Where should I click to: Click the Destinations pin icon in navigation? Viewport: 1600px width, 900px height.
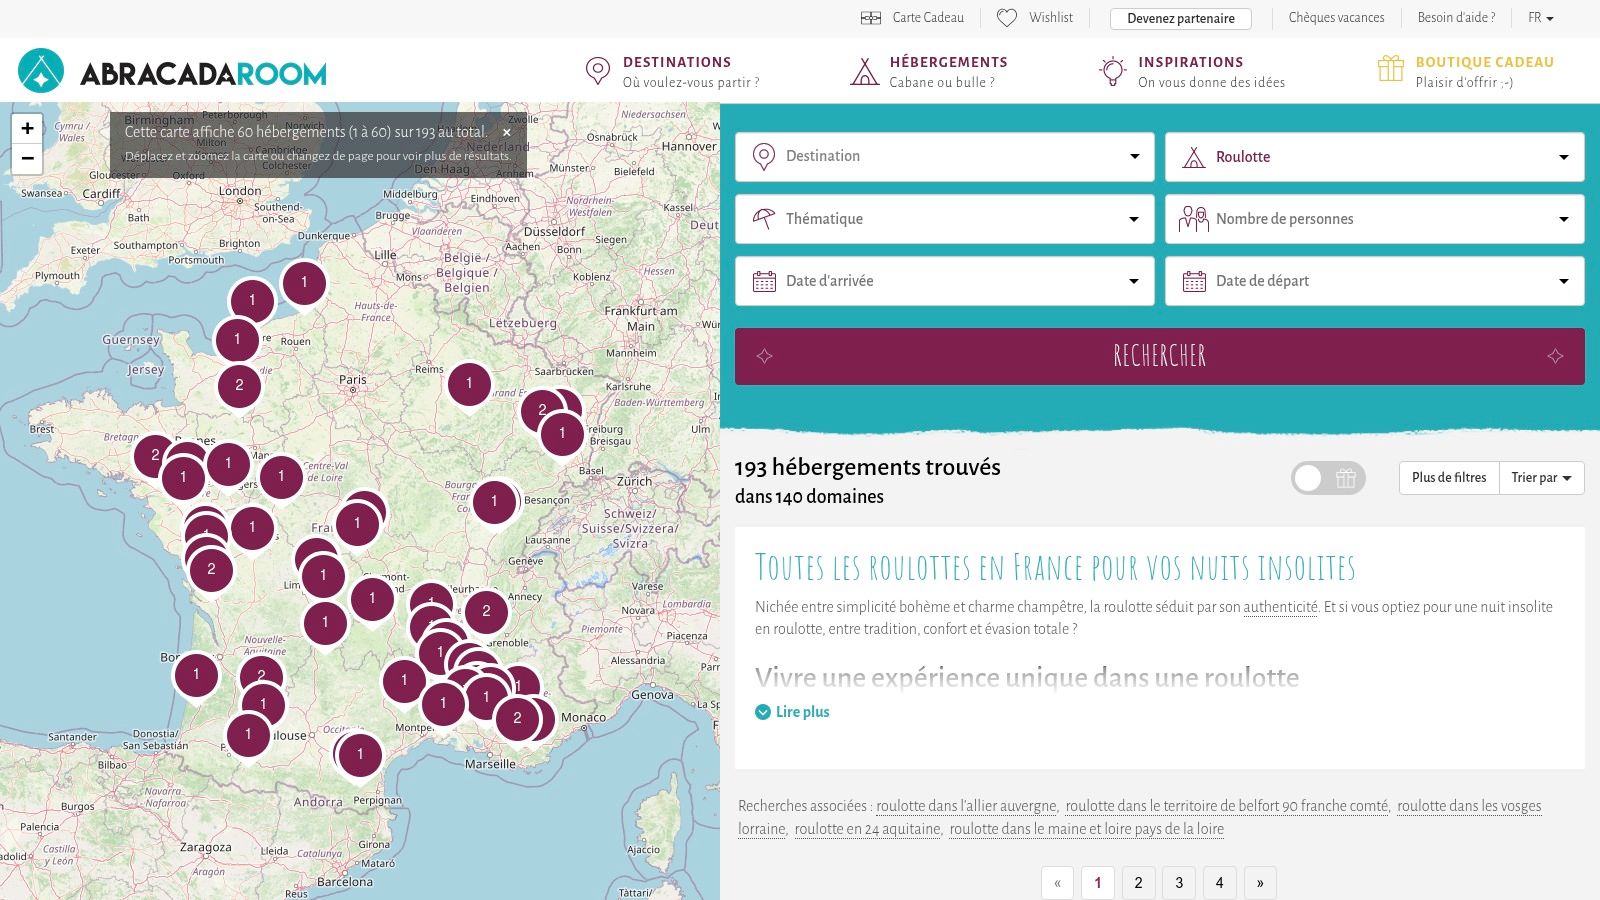tap(598, 71)
